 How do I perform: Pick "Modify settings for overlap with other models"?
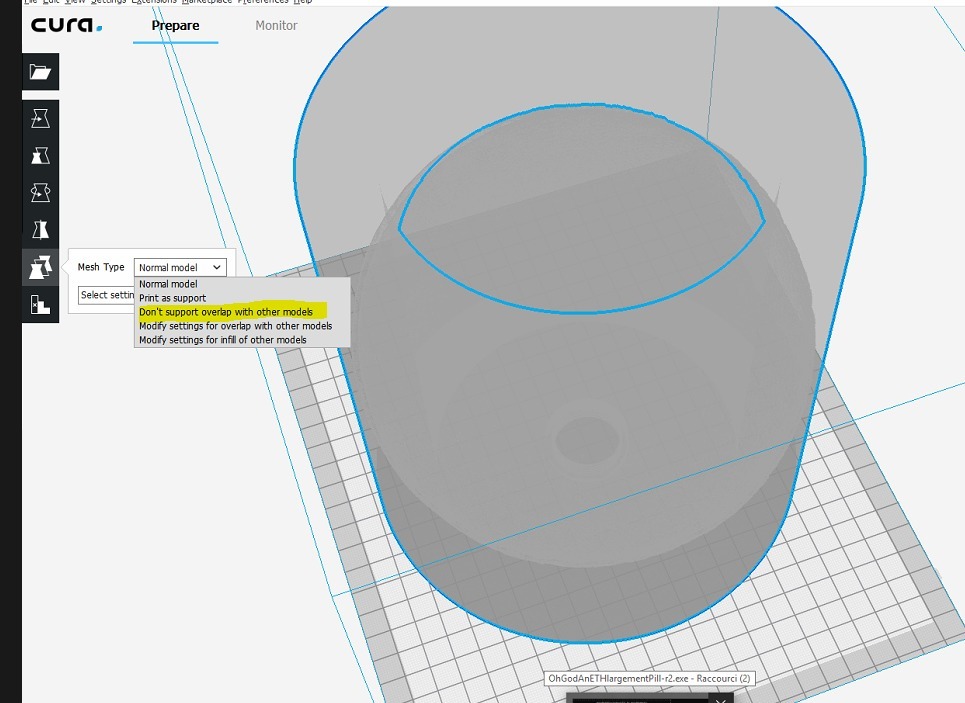point(235,326)
